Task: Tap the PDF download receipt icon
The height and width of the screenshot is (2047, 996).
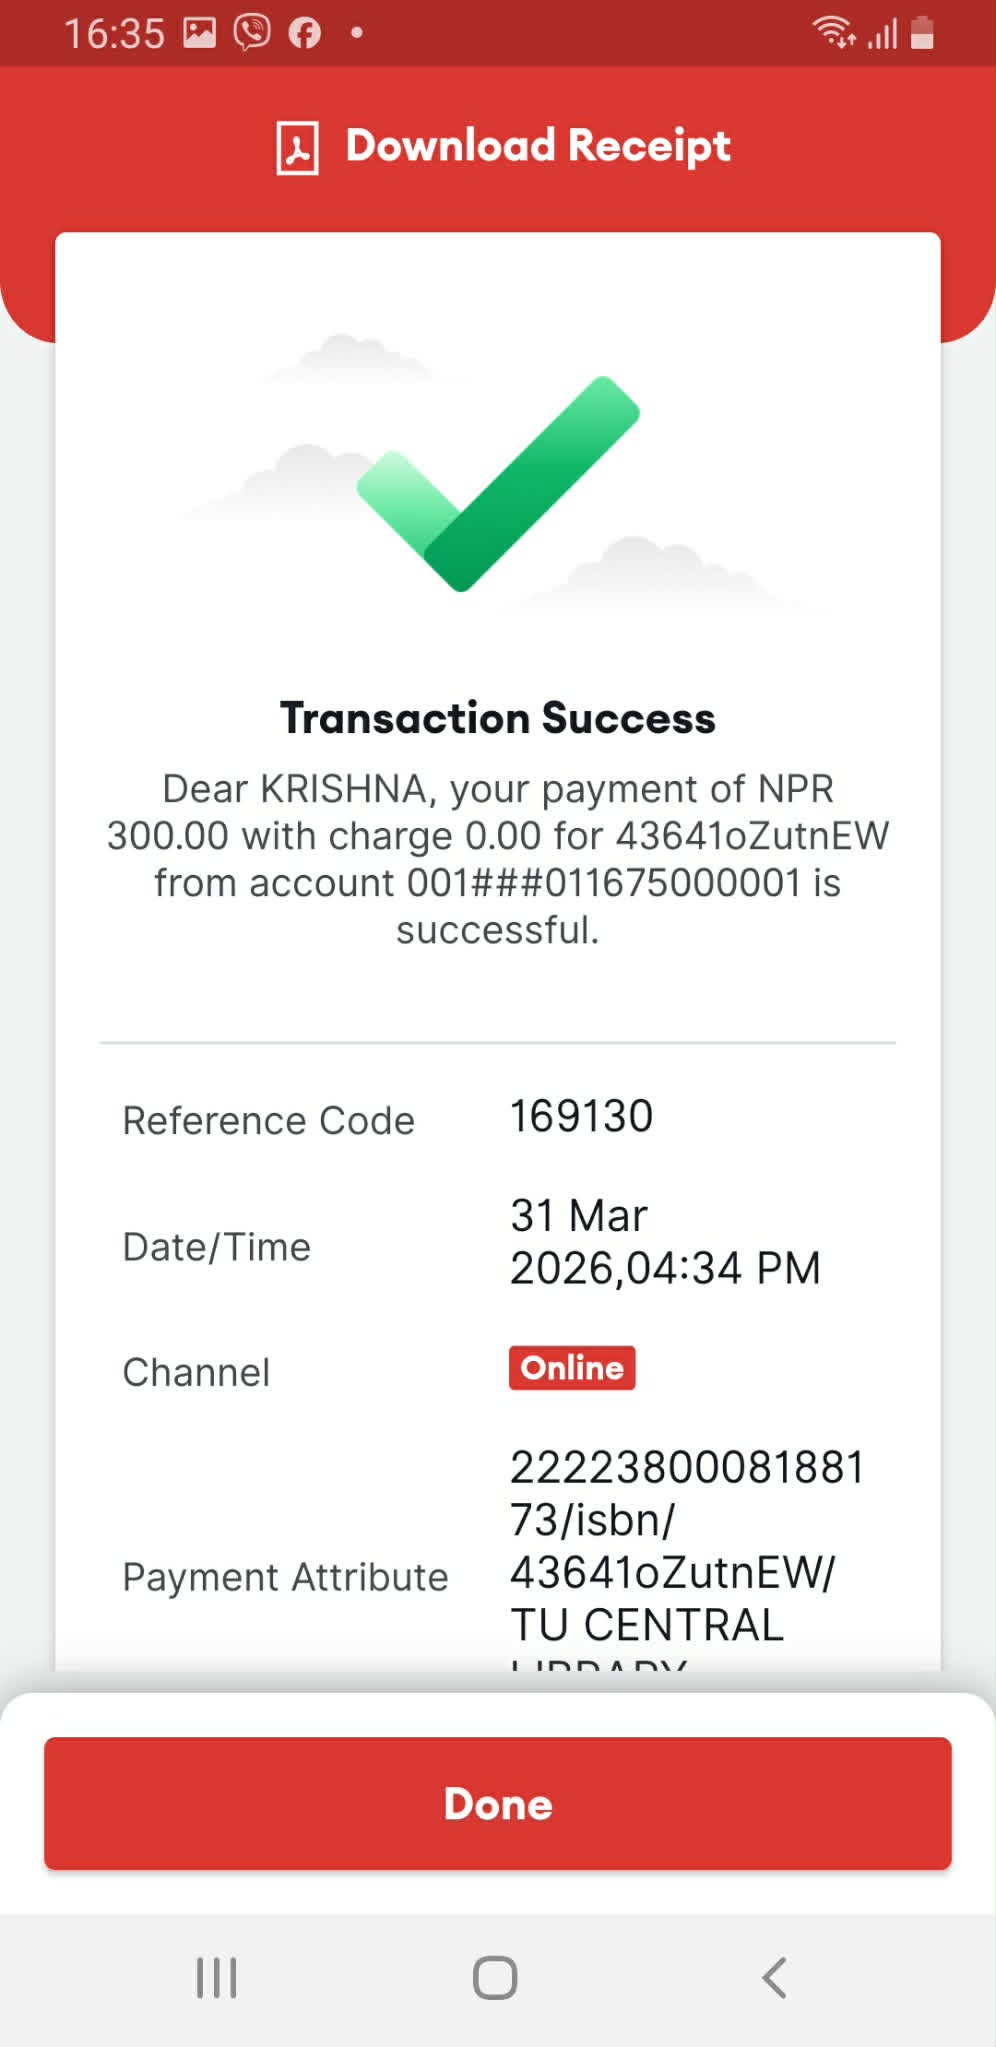Action: (297, 148)
